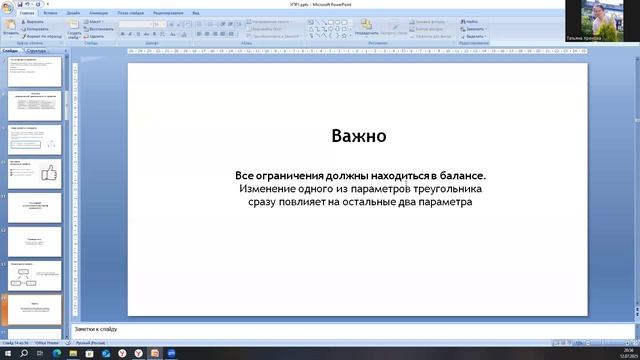The image size is (640, 360).
Task: Align text right
Action: pyautogui.click(x=215, y=34)
